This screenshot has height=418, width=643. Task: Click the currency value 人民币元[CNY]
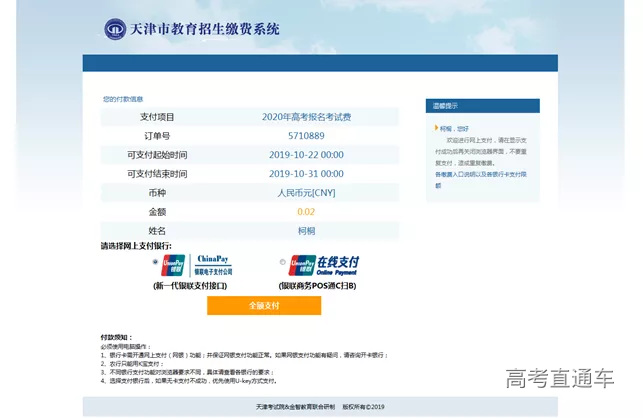click(x=306, y=193)
